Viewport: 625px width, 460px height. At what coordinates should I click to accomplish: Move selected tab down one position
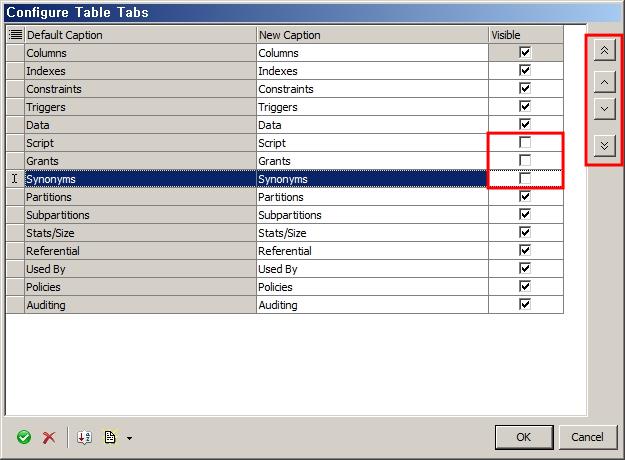click(x=604, y=108)
